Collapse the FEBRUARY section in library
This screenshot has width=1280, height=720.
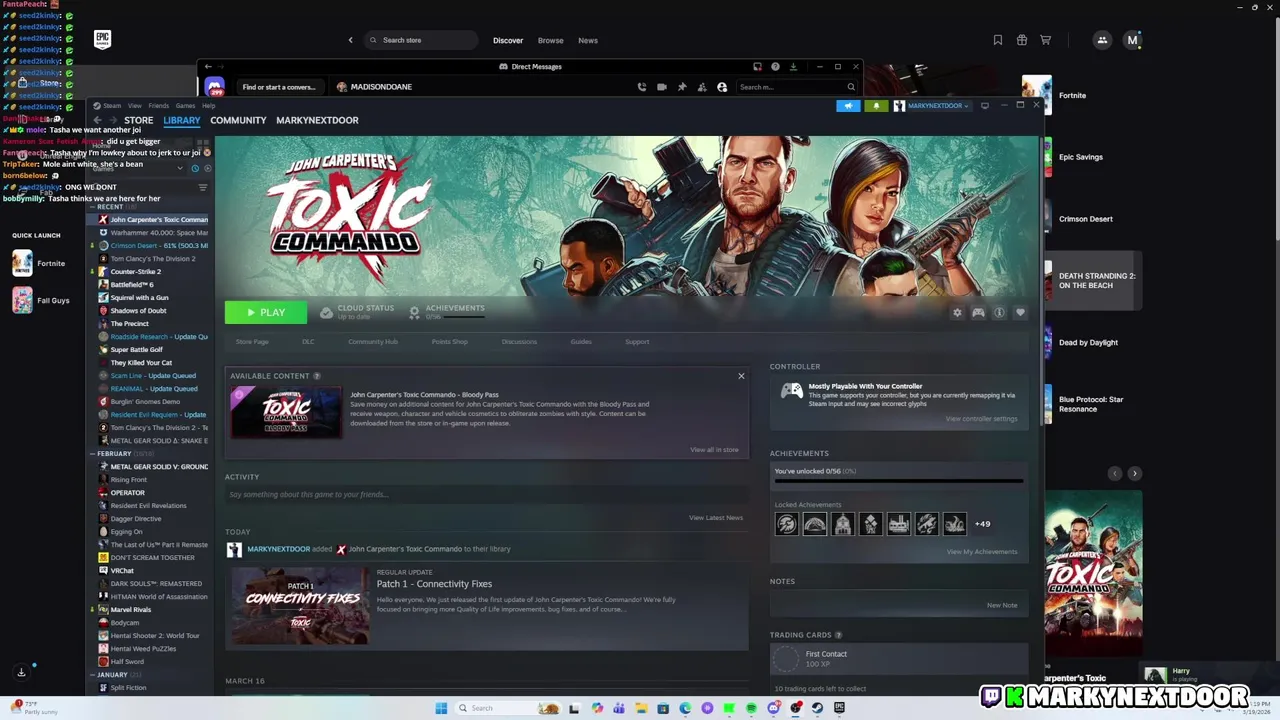click(x=92, y=454)
